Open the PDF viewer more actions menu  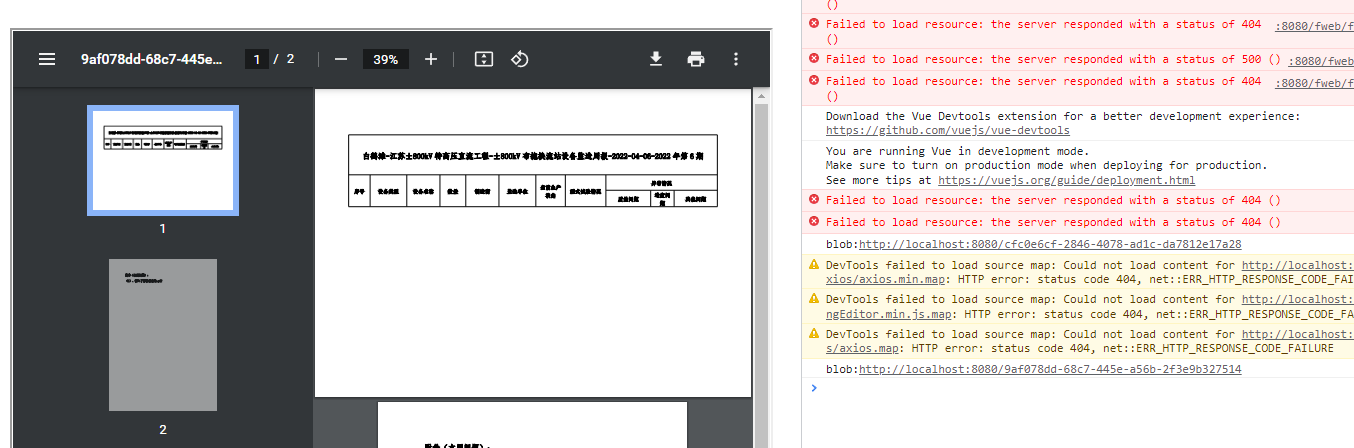point(736,59)
